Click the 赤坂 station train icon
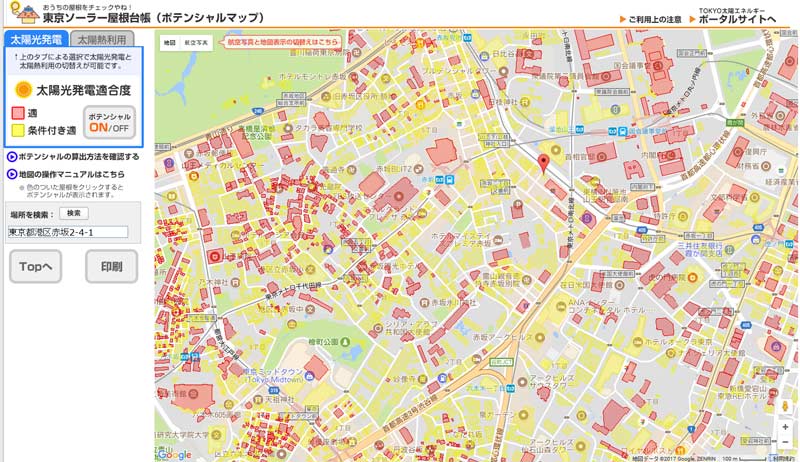 click(449, 179)
